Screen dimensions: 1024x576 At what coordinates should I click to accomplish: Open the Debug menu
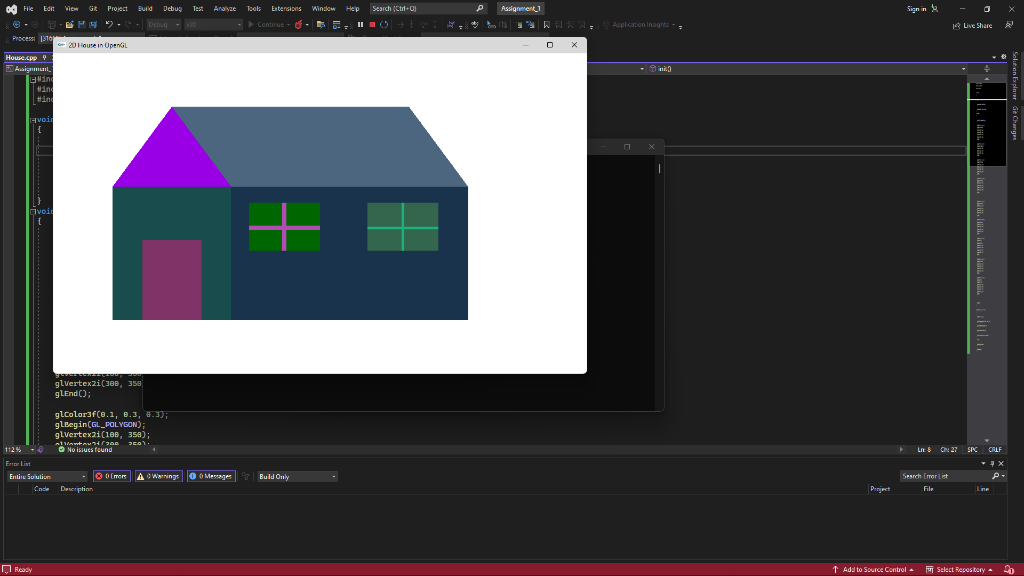click(170, 7)
